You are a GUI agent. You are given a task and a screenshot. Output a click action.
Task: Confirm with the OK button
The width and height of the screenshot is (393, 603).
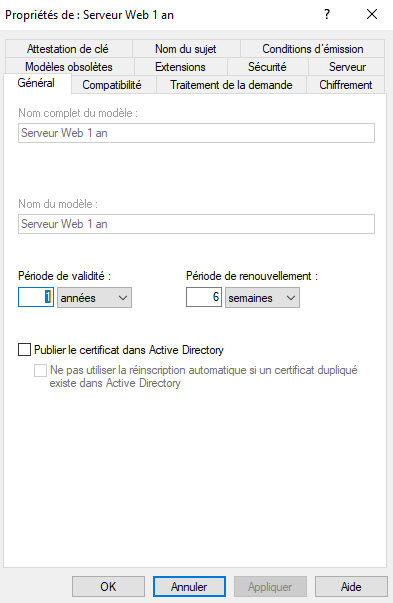[x=108, y=586]
